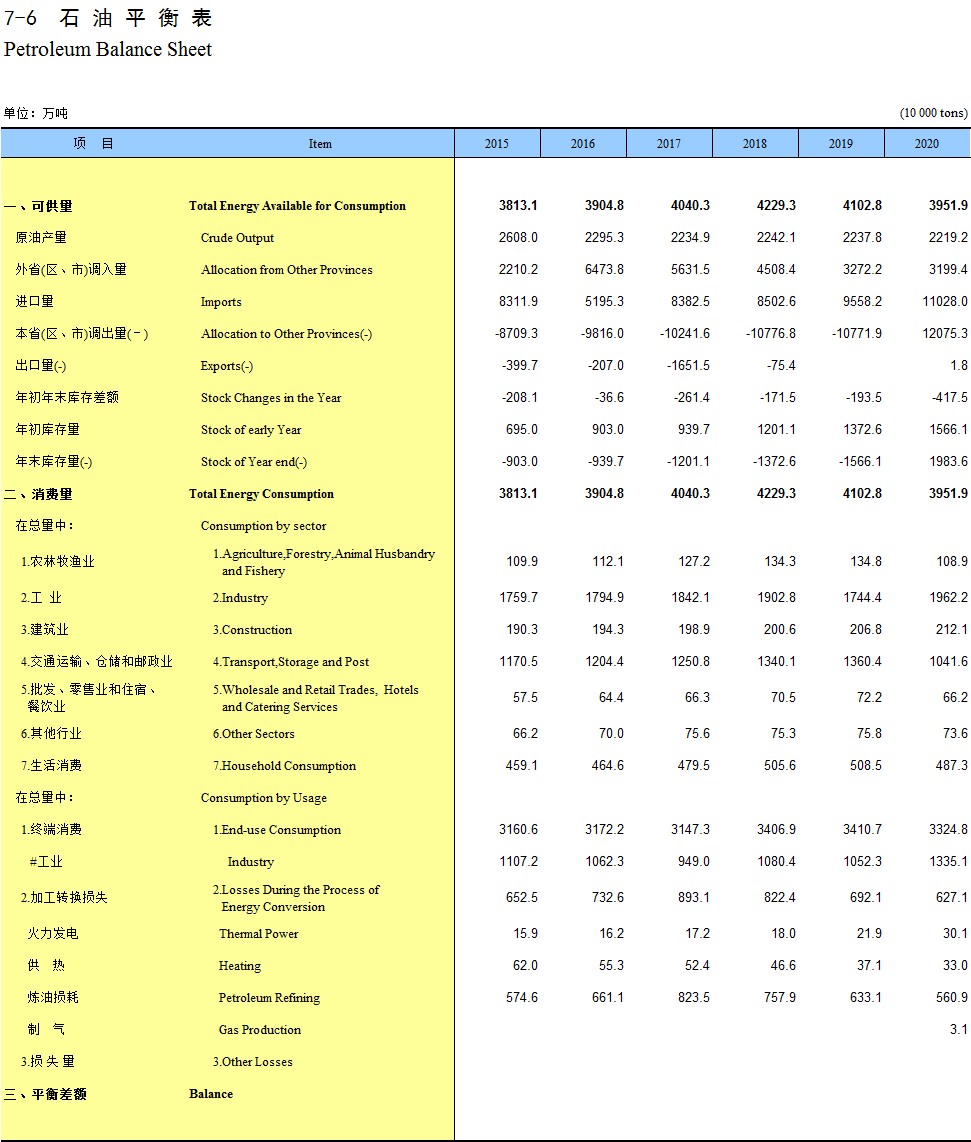This screenshot has height=1142, width=971.
Task: Click 2018 Transport value 1340.1
Action: (x=777, y=662)
